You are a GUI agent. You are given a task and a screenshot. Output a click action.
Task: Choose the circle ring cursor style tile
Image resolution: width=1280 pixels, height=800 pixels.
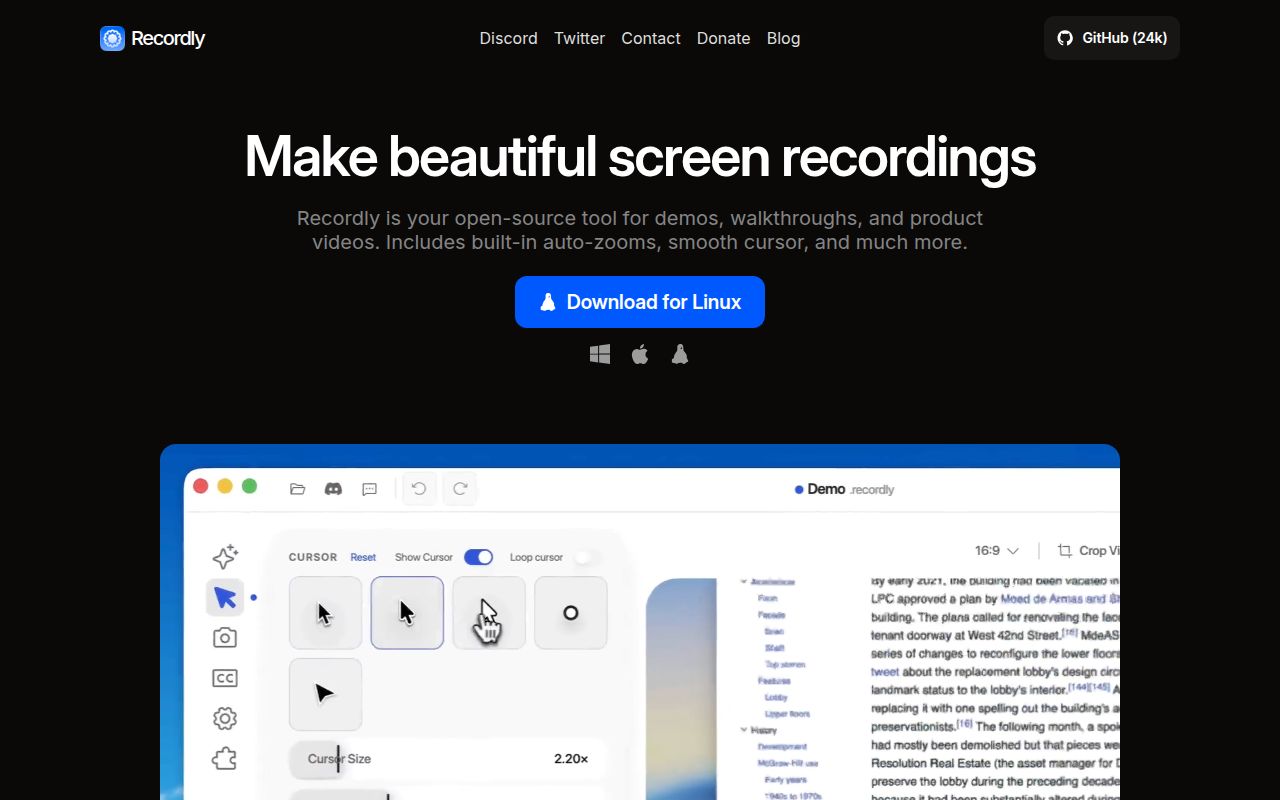(x=571, y=613)
